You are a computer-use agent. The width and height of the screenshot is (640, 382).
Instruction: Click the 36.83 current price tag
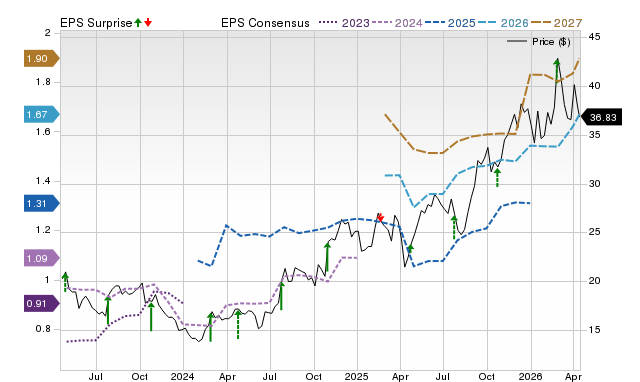[601, 118]
